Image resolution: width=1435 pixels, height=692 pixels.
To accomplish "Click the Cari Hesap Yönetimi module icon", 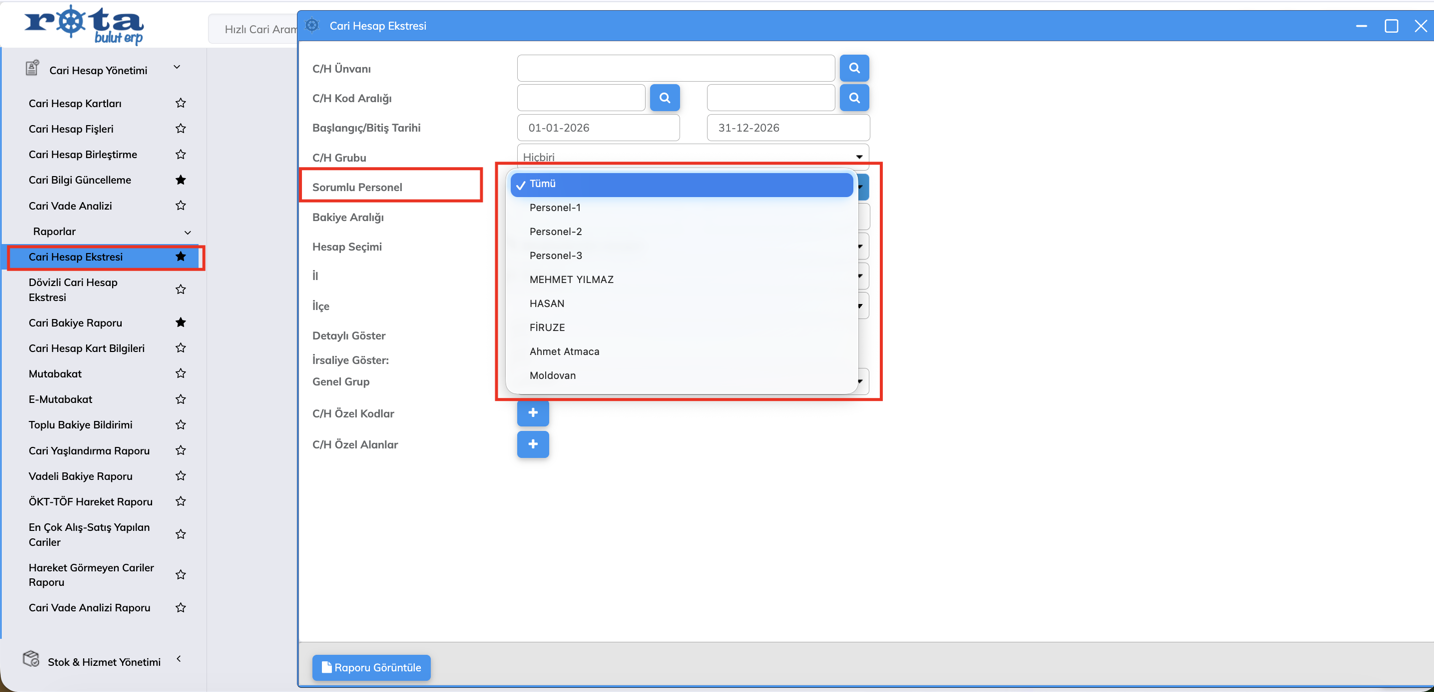I will (x=32, y=69).
